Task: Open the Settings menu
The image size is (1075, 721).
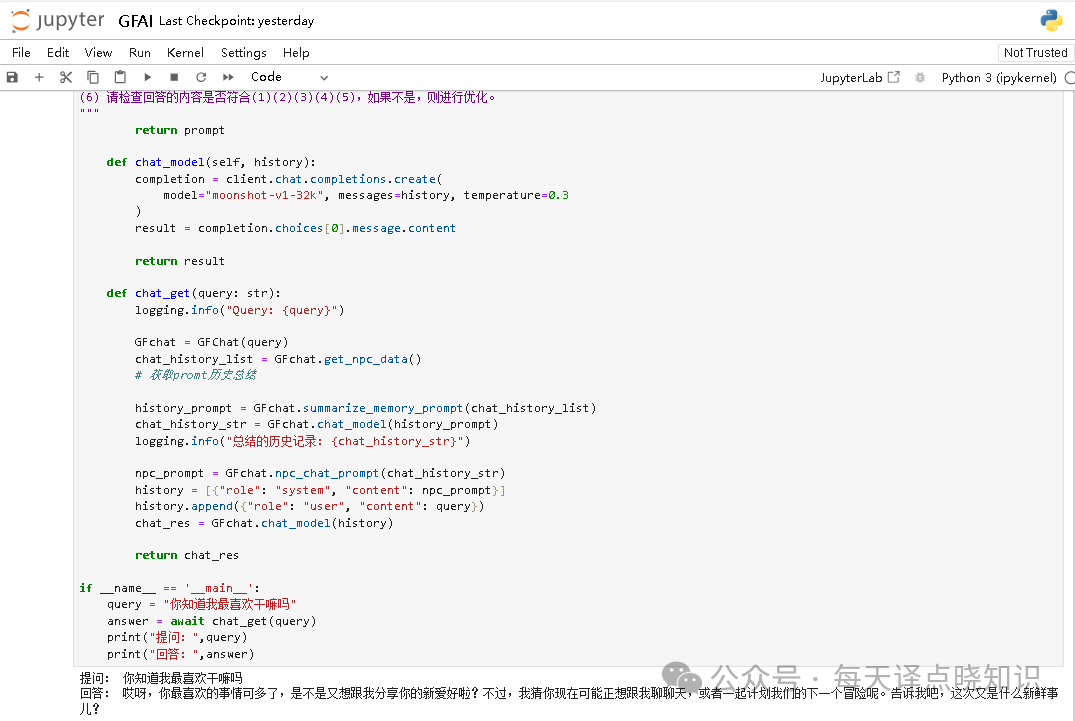Action: (x=243, y=53)
